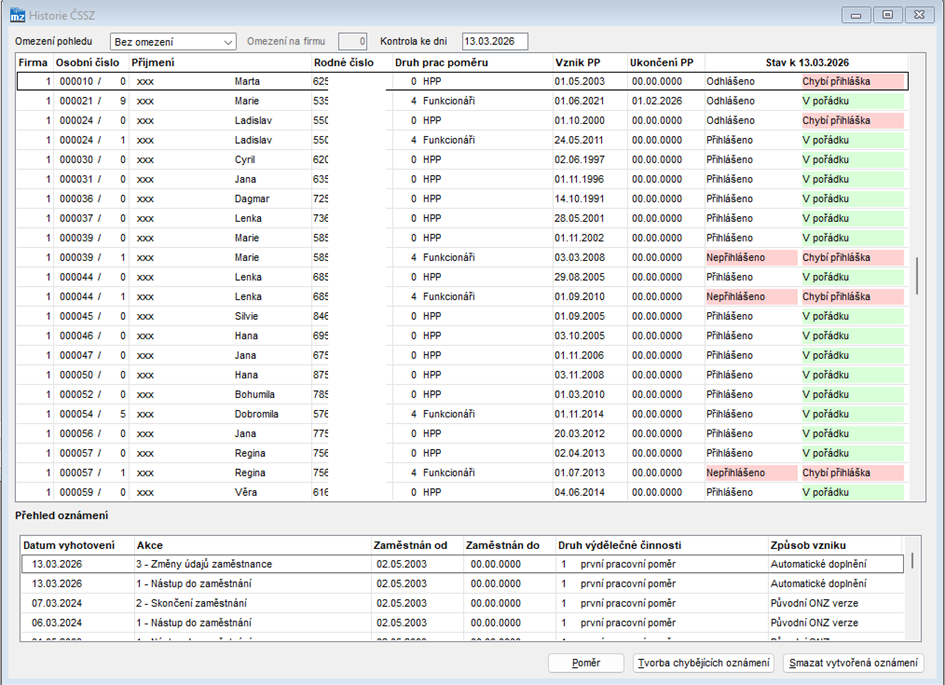
Task: Select the row with first name Bohumila
Action: 462,395
